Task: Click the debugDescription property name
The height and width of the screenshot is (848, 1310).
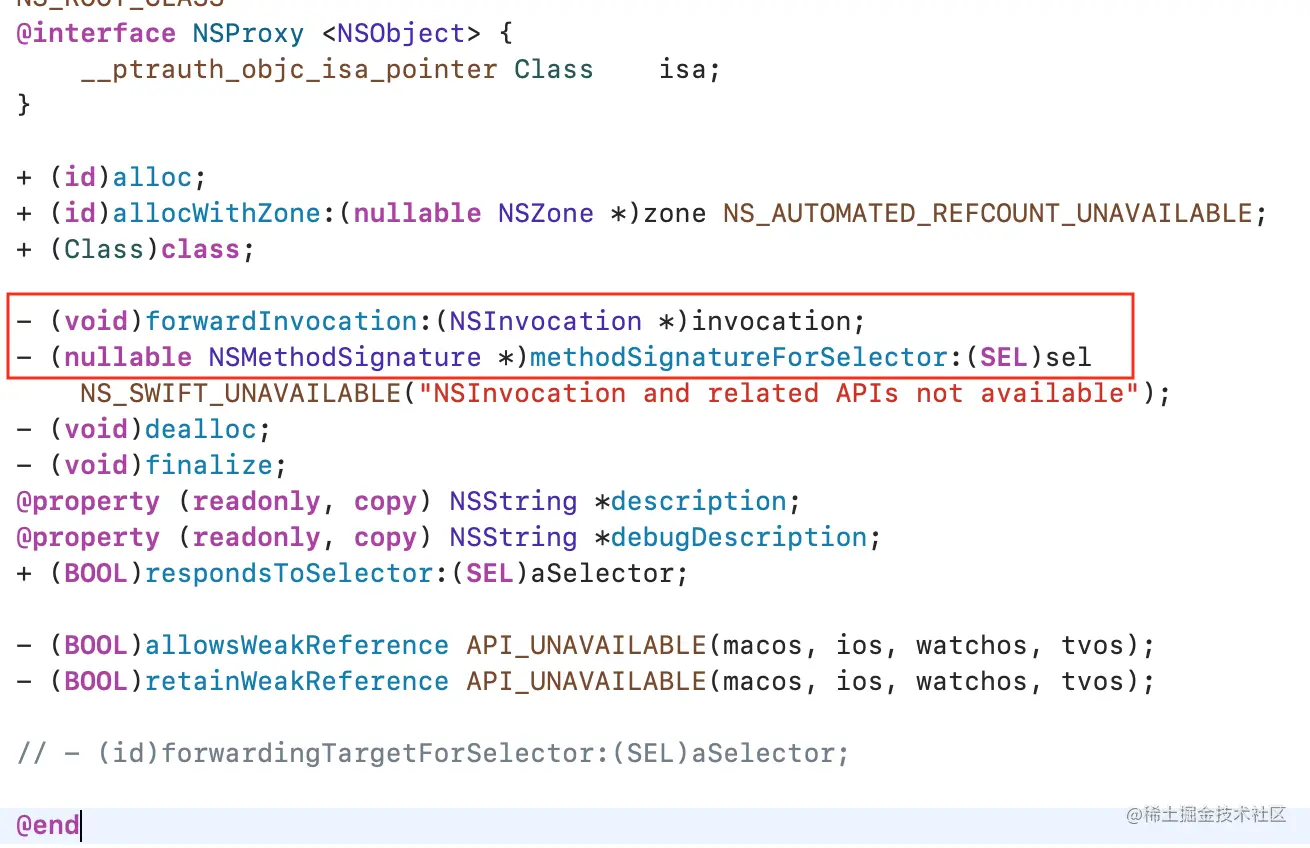Action: click(739, 537)
